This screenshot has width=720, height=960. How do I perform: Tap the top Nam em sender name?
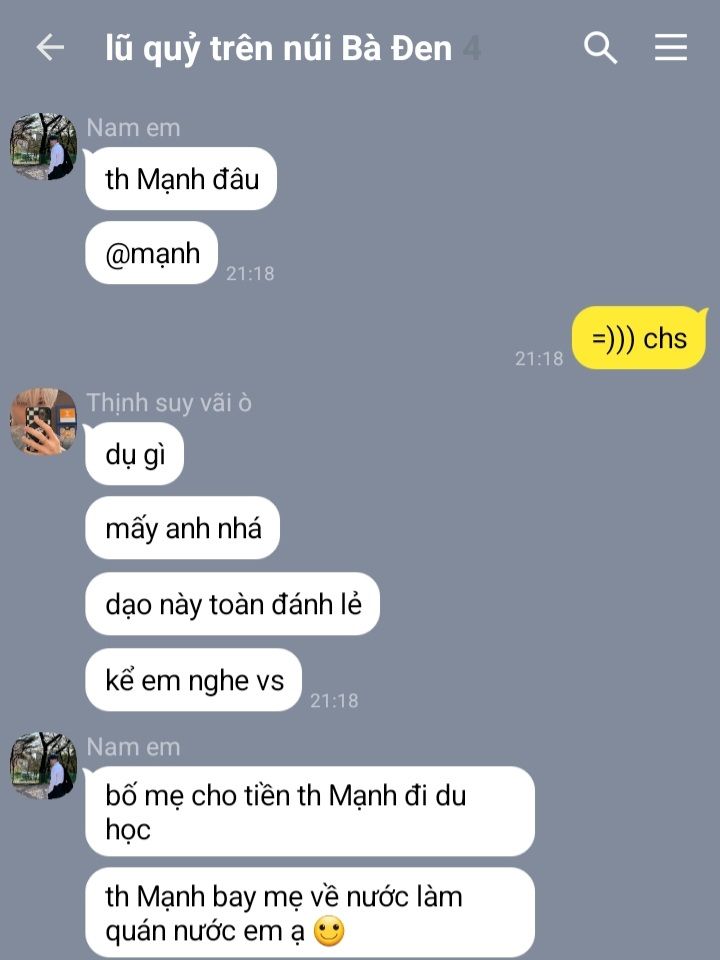(133, 128)
